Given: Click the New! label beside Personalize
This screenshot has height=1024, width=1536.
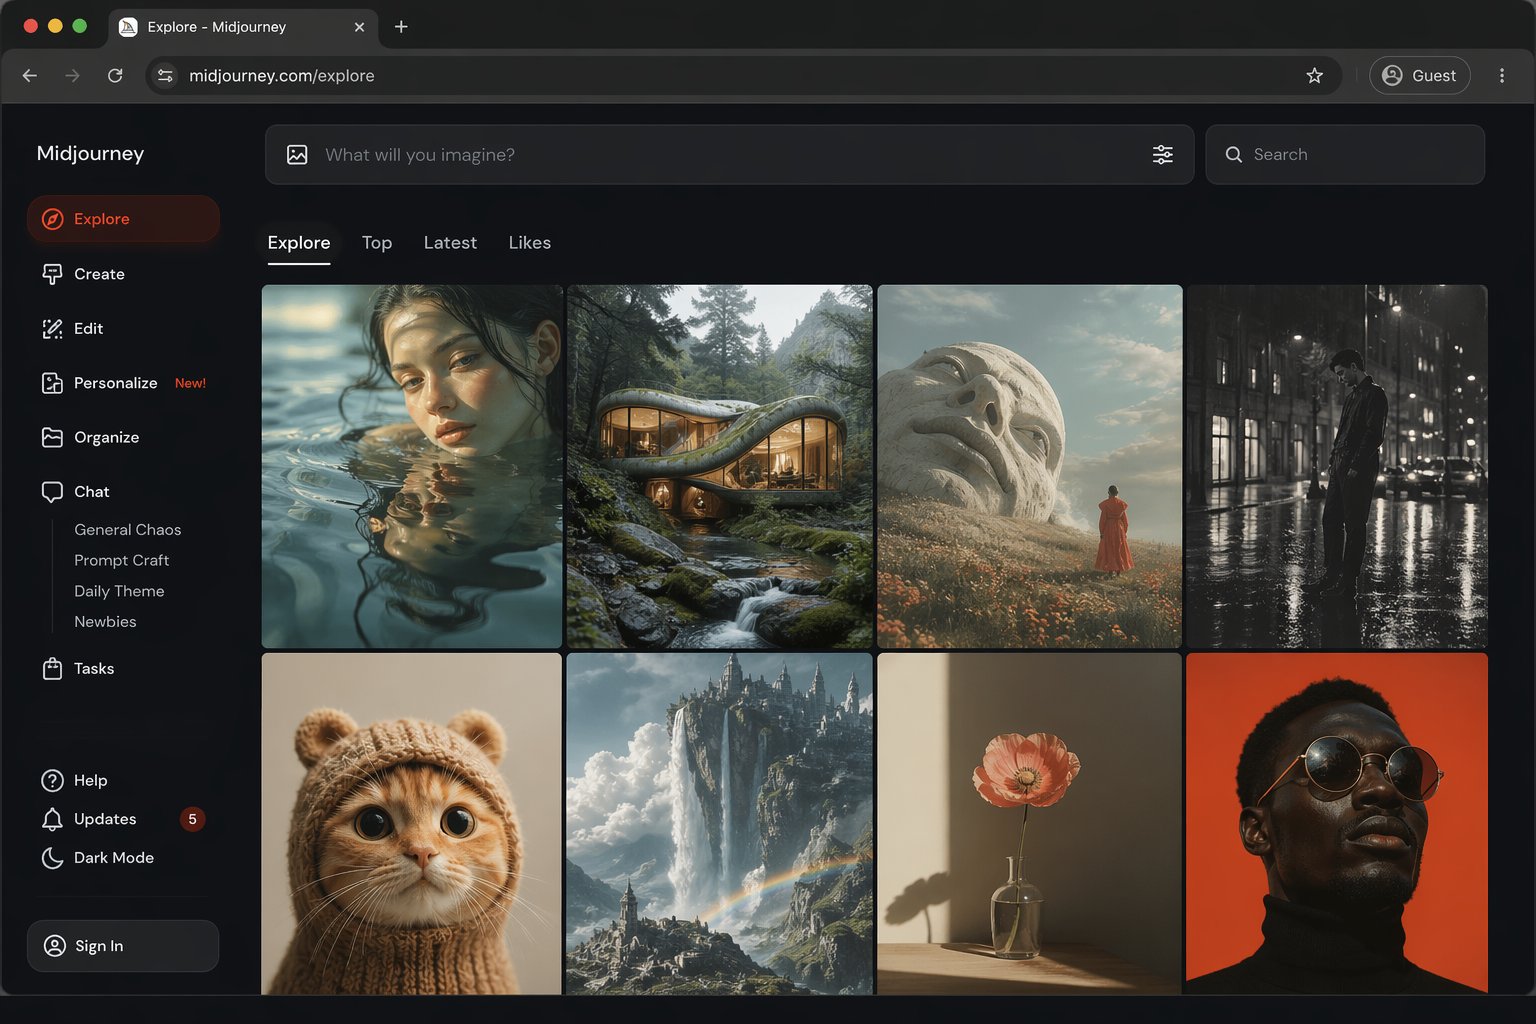Looking at the screenshot, I should pos(190,383).
